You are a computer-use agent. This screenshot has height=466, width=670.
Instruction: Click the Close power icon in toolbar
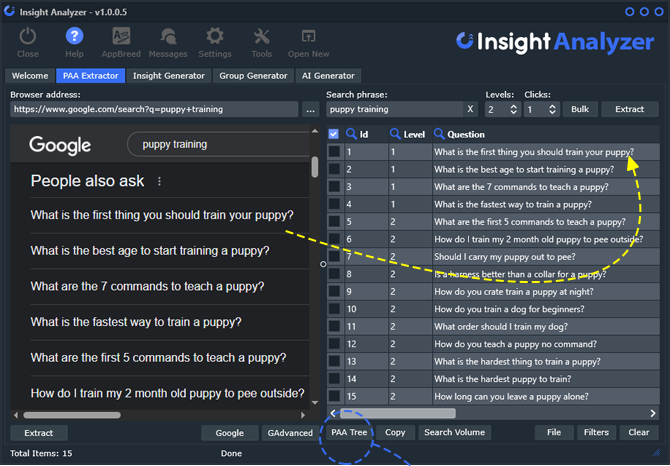28,37
